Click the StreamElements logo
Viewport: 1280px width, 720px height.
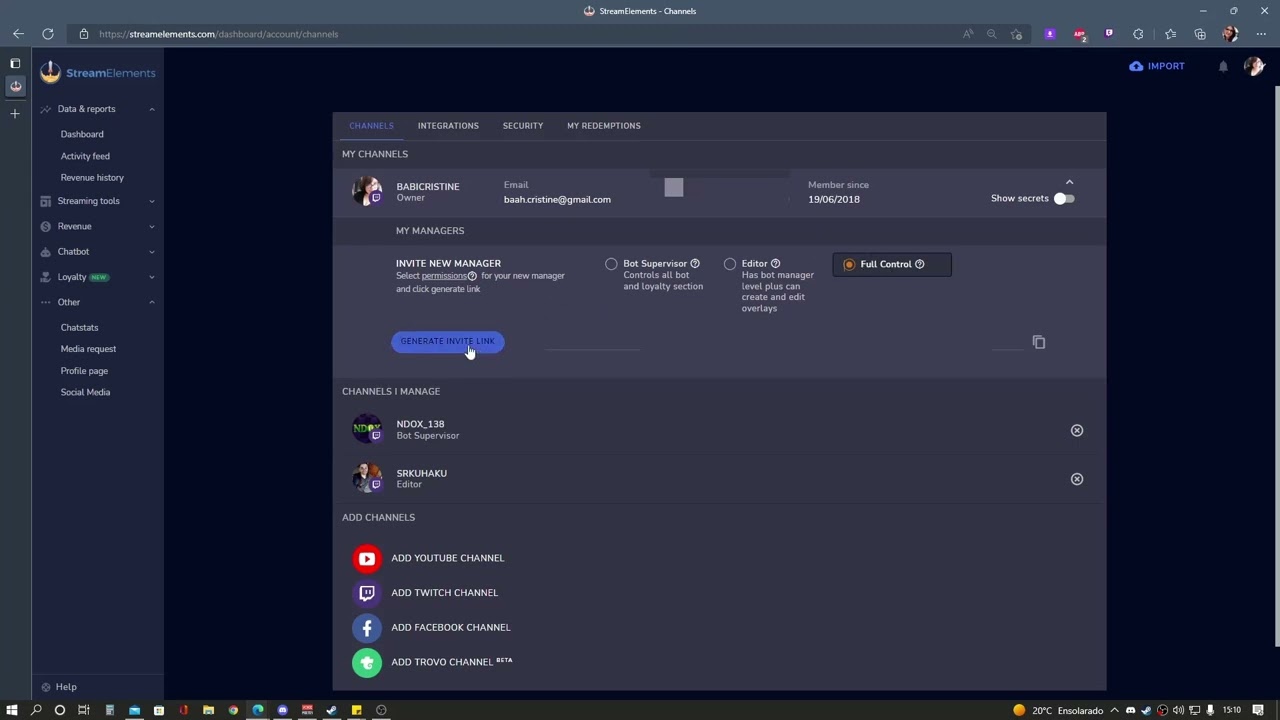(98, 73)
